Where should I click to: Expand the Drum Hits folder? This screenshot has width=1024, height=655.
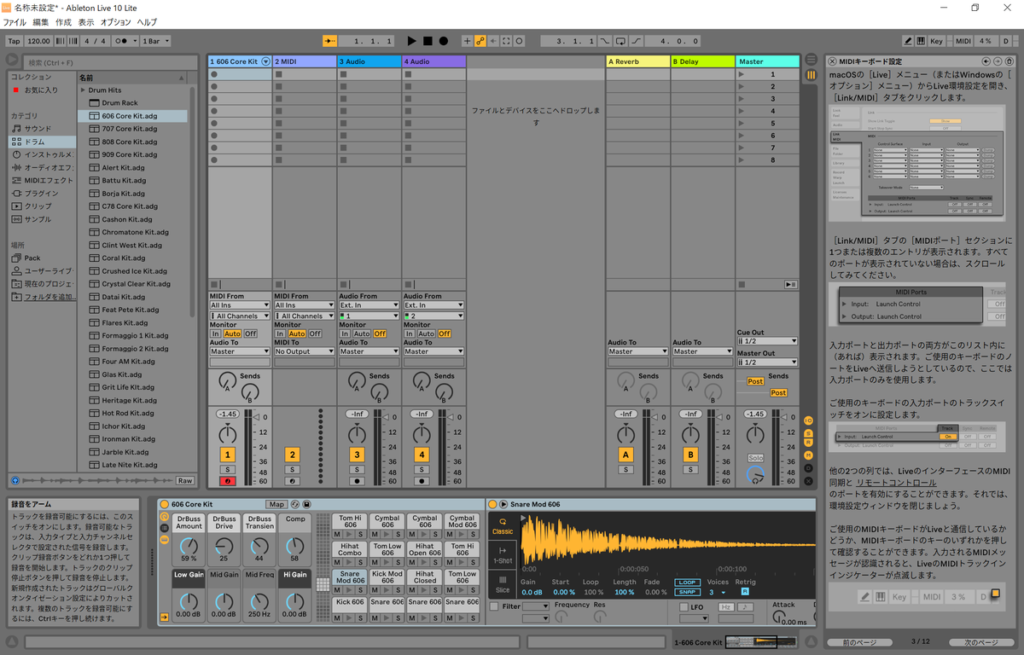(83, 90)
